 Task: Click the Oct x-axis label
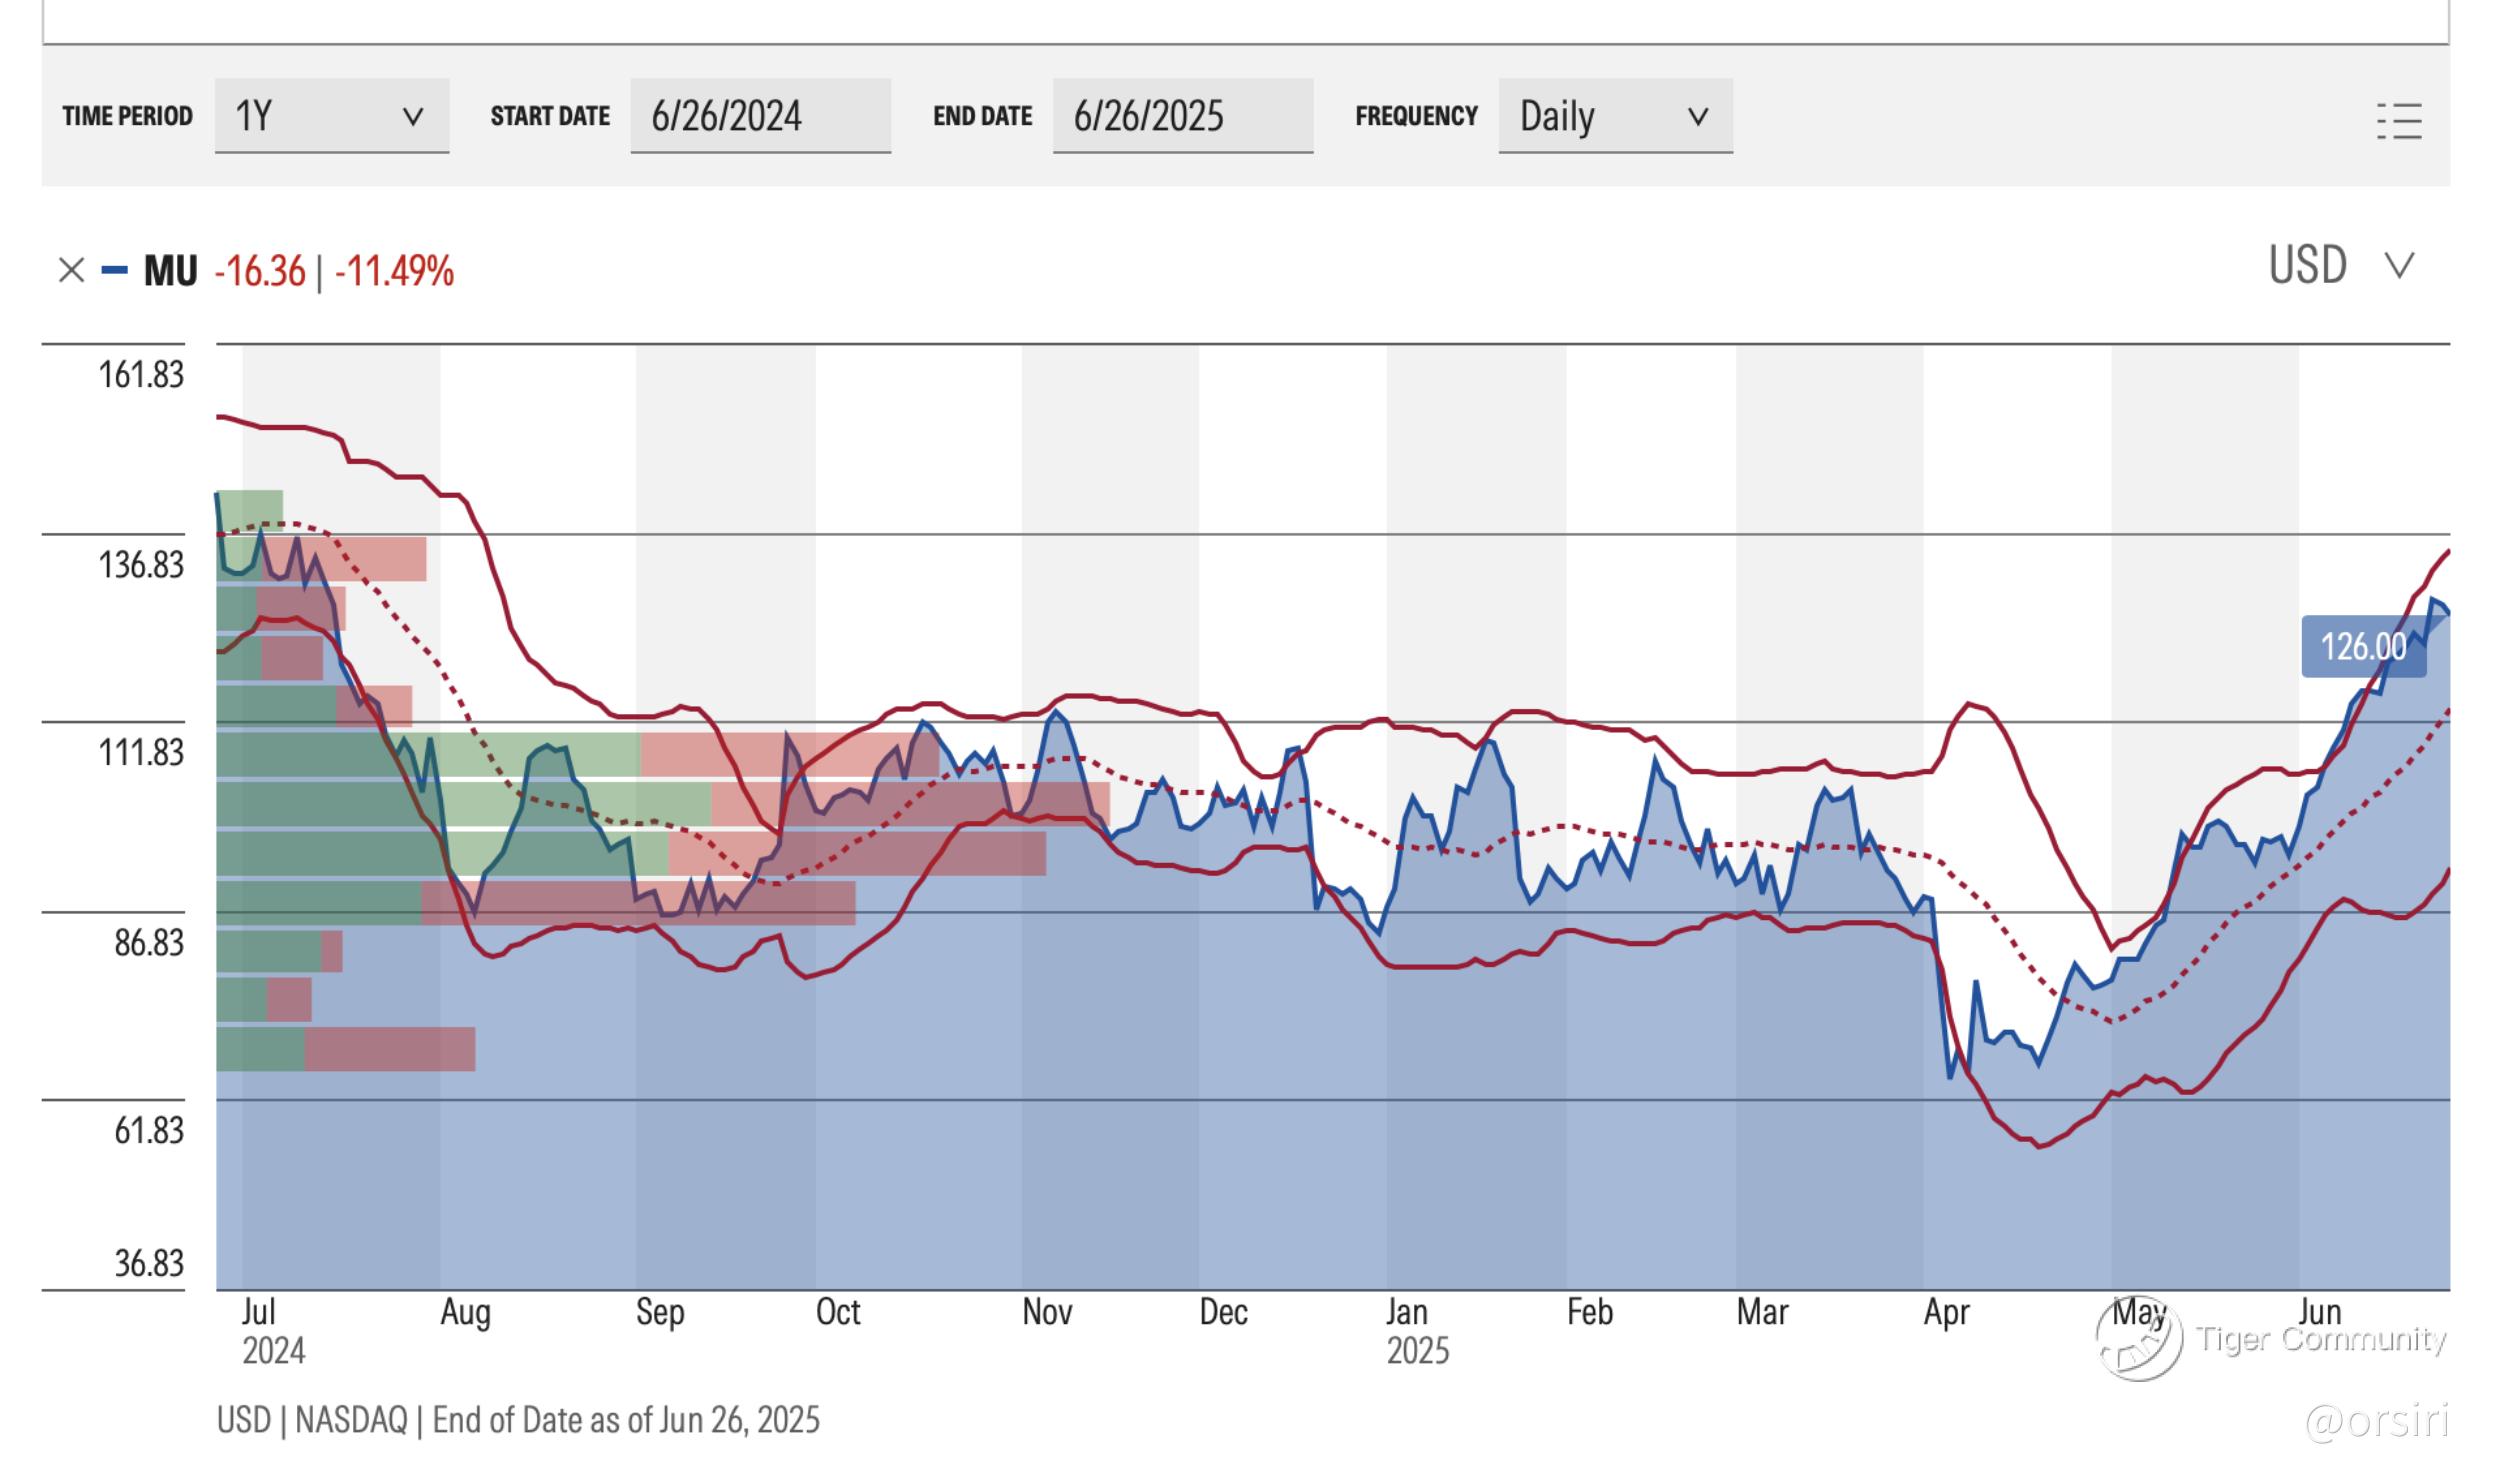click(837, 1312)
